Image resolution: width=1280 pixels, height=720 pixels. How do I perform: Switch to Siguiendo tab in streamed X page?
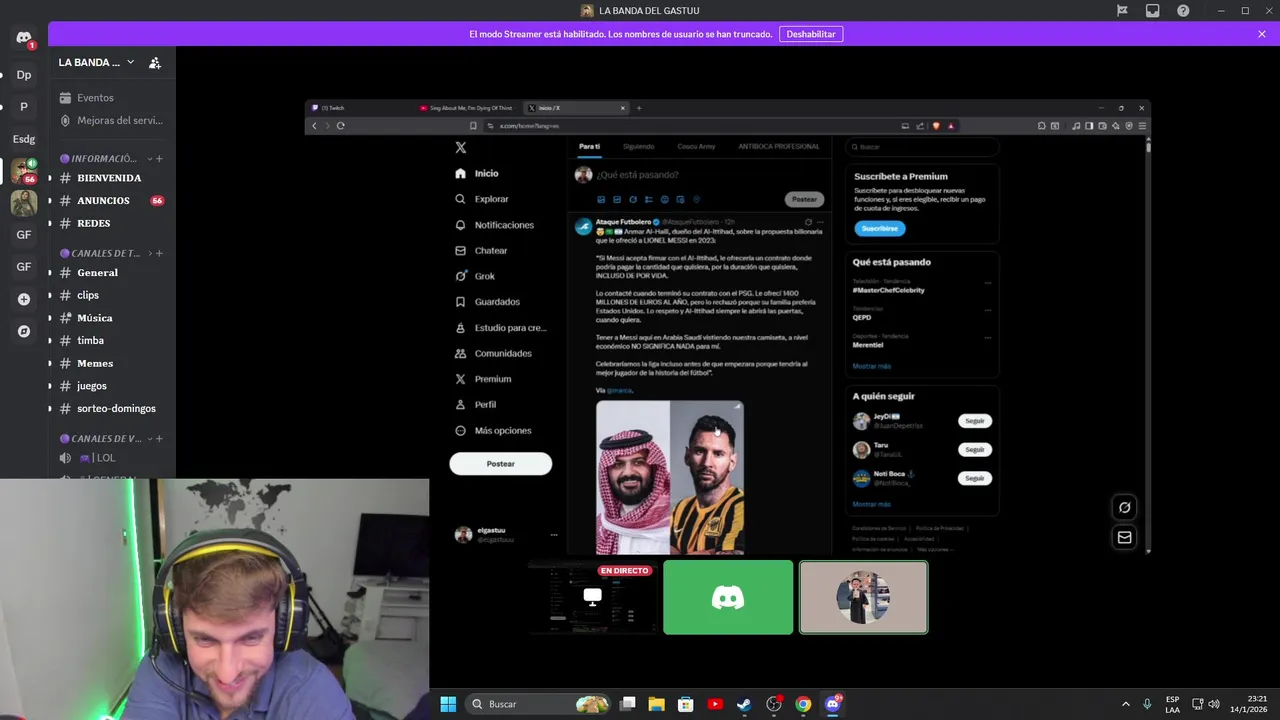point(639,146)
